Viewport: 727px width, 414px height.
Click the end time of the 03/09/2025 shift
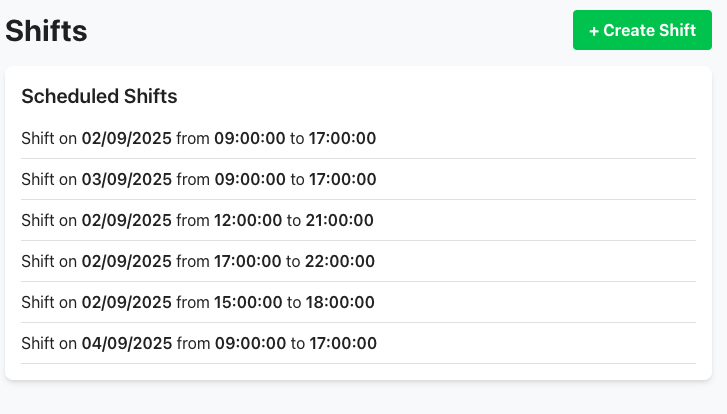coord(342,180)
